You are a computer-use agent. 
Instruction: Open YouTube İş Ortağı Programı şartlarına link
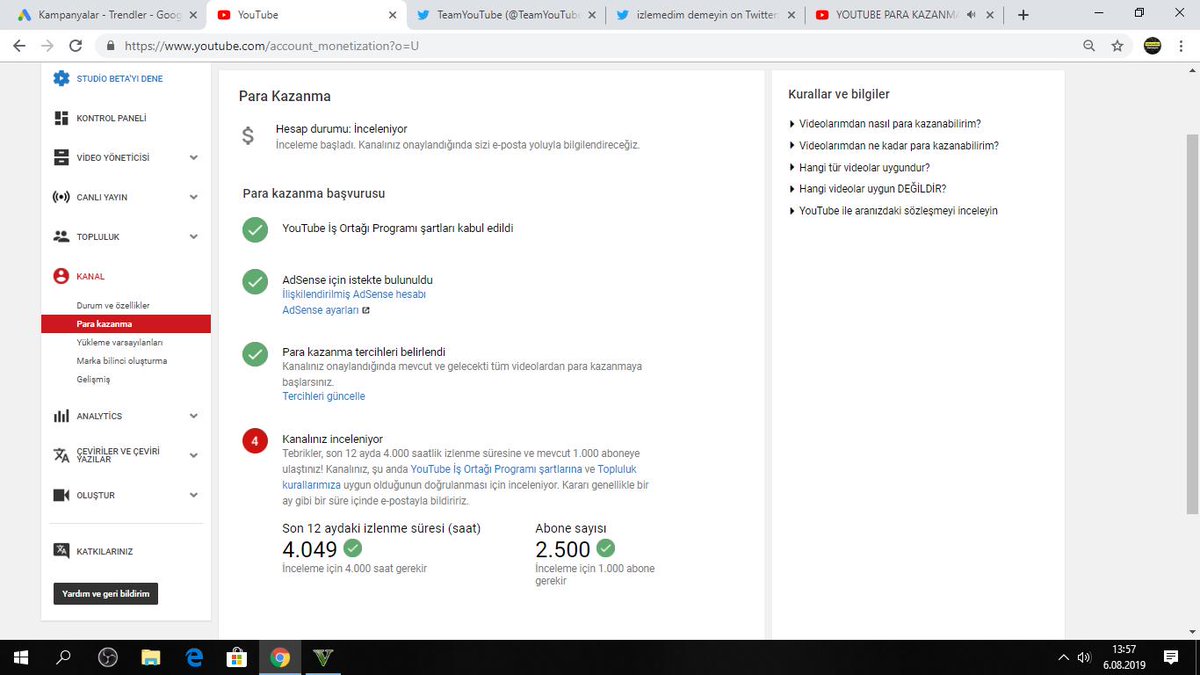pos(496,468)
